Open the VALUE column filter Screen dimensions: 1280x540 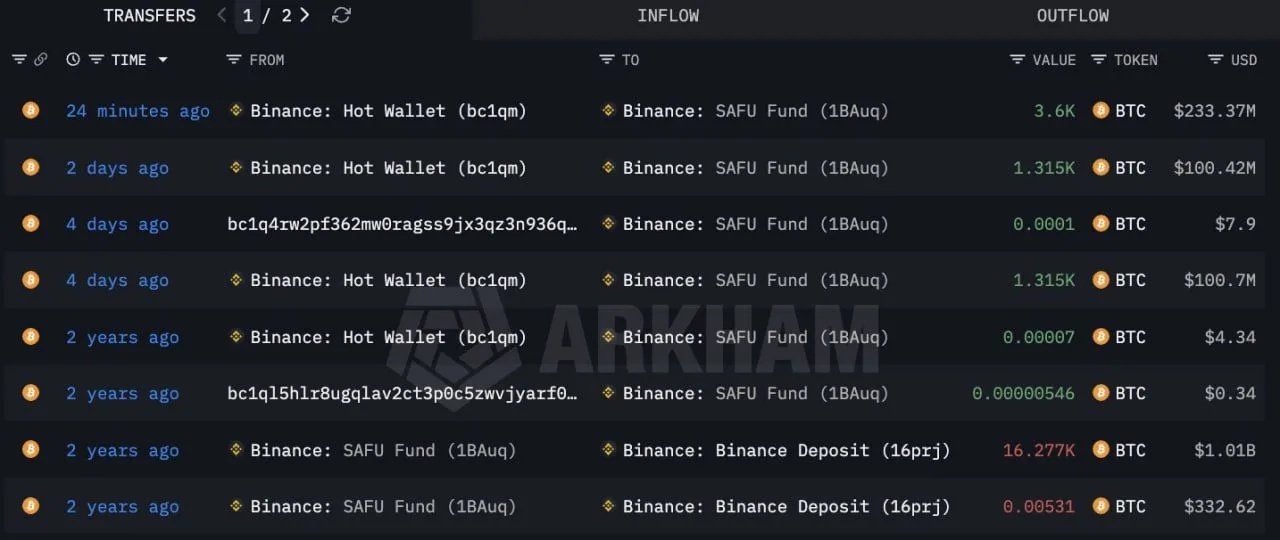1017,60
